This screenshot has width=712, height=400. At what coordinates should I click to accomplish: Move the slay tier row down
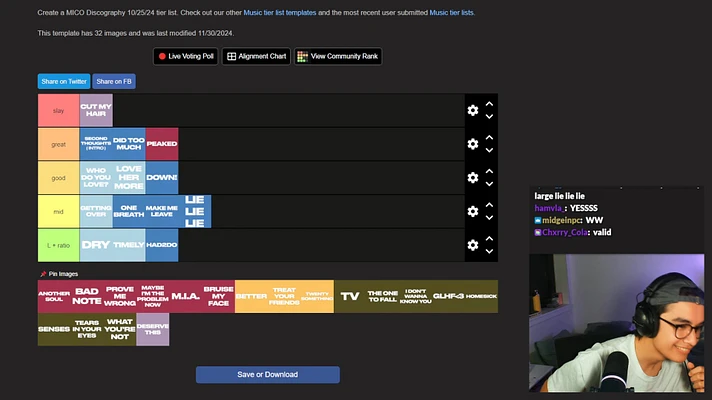tap(489, 117)
